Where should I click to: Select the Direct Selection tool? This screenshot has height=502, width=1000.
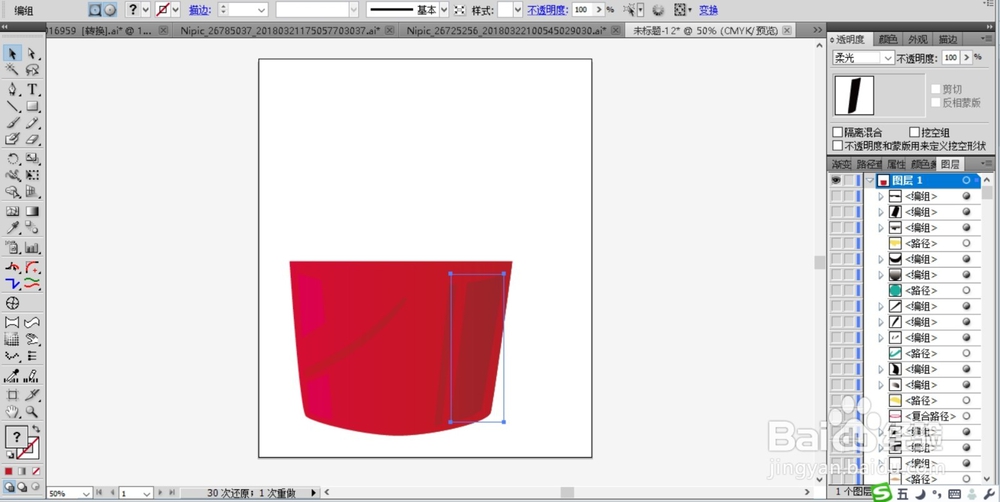33,54
